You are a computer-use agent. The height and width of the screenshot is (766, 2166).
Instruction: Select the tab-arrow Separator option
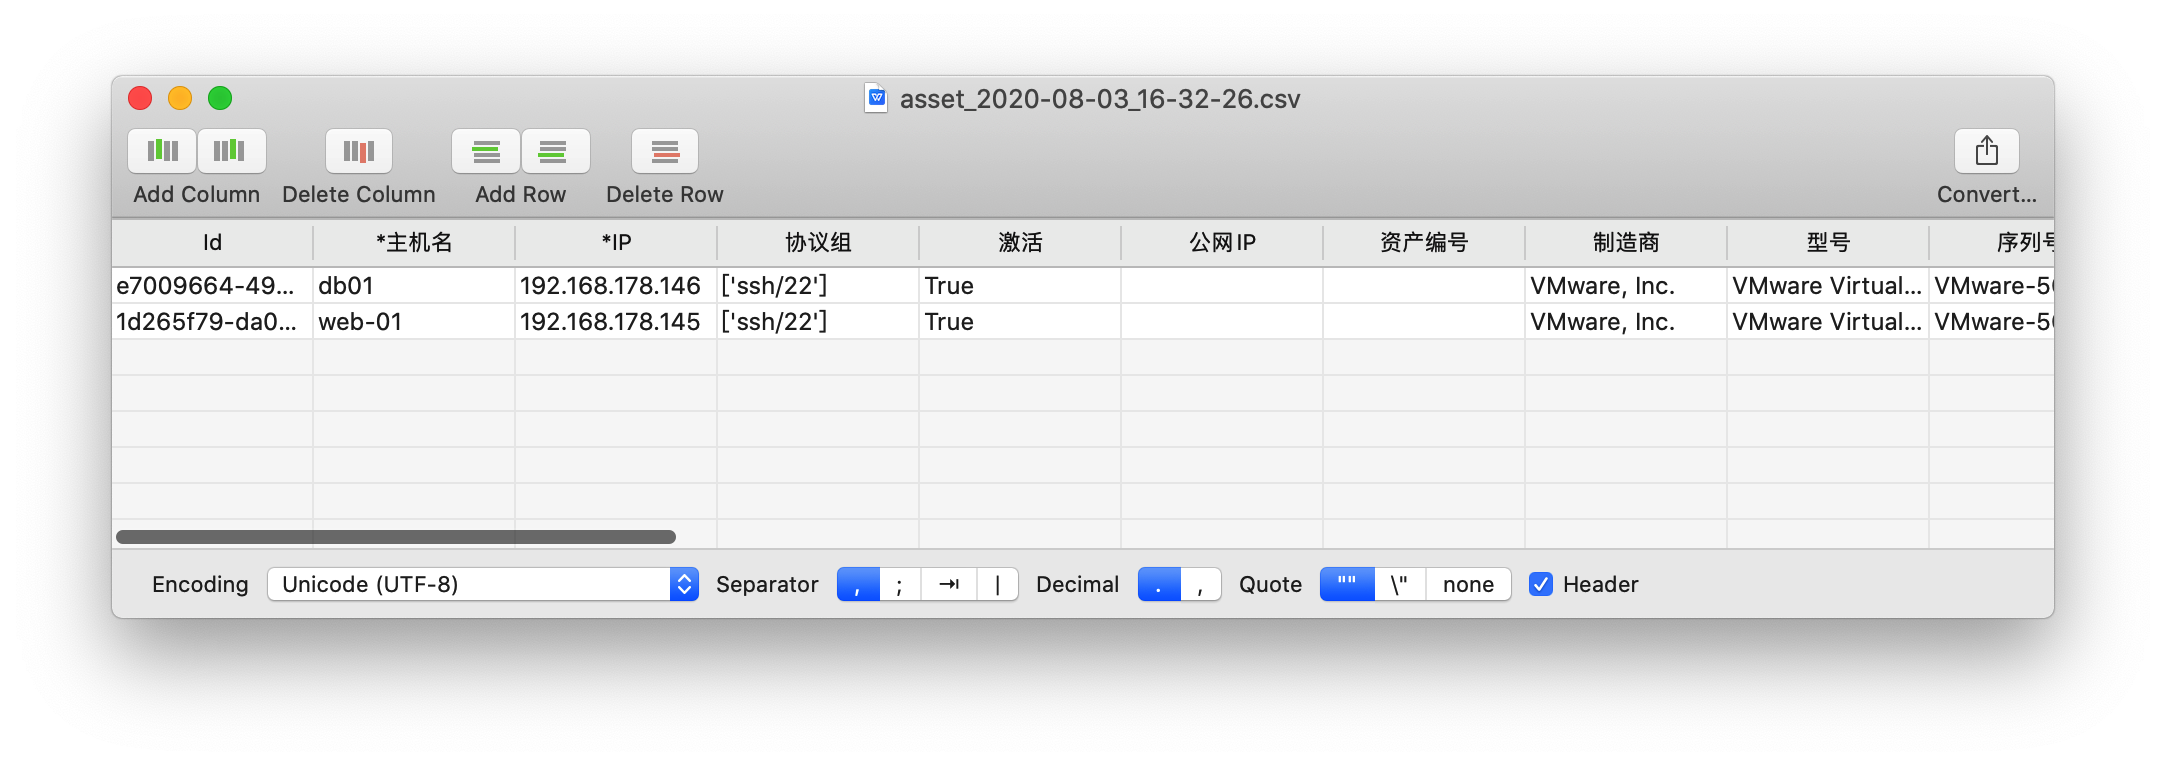pos(949,584)
